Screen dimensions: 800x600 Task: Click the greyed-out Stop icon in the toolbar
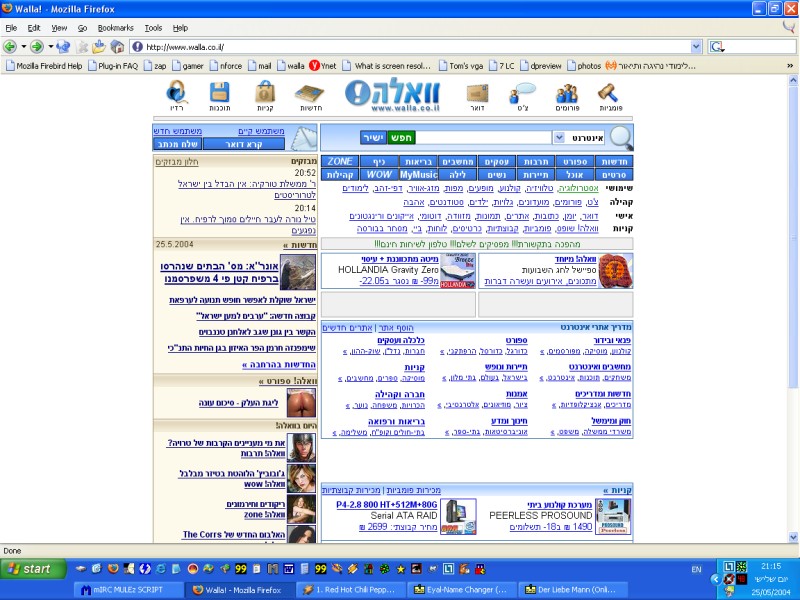pos(82,47)
